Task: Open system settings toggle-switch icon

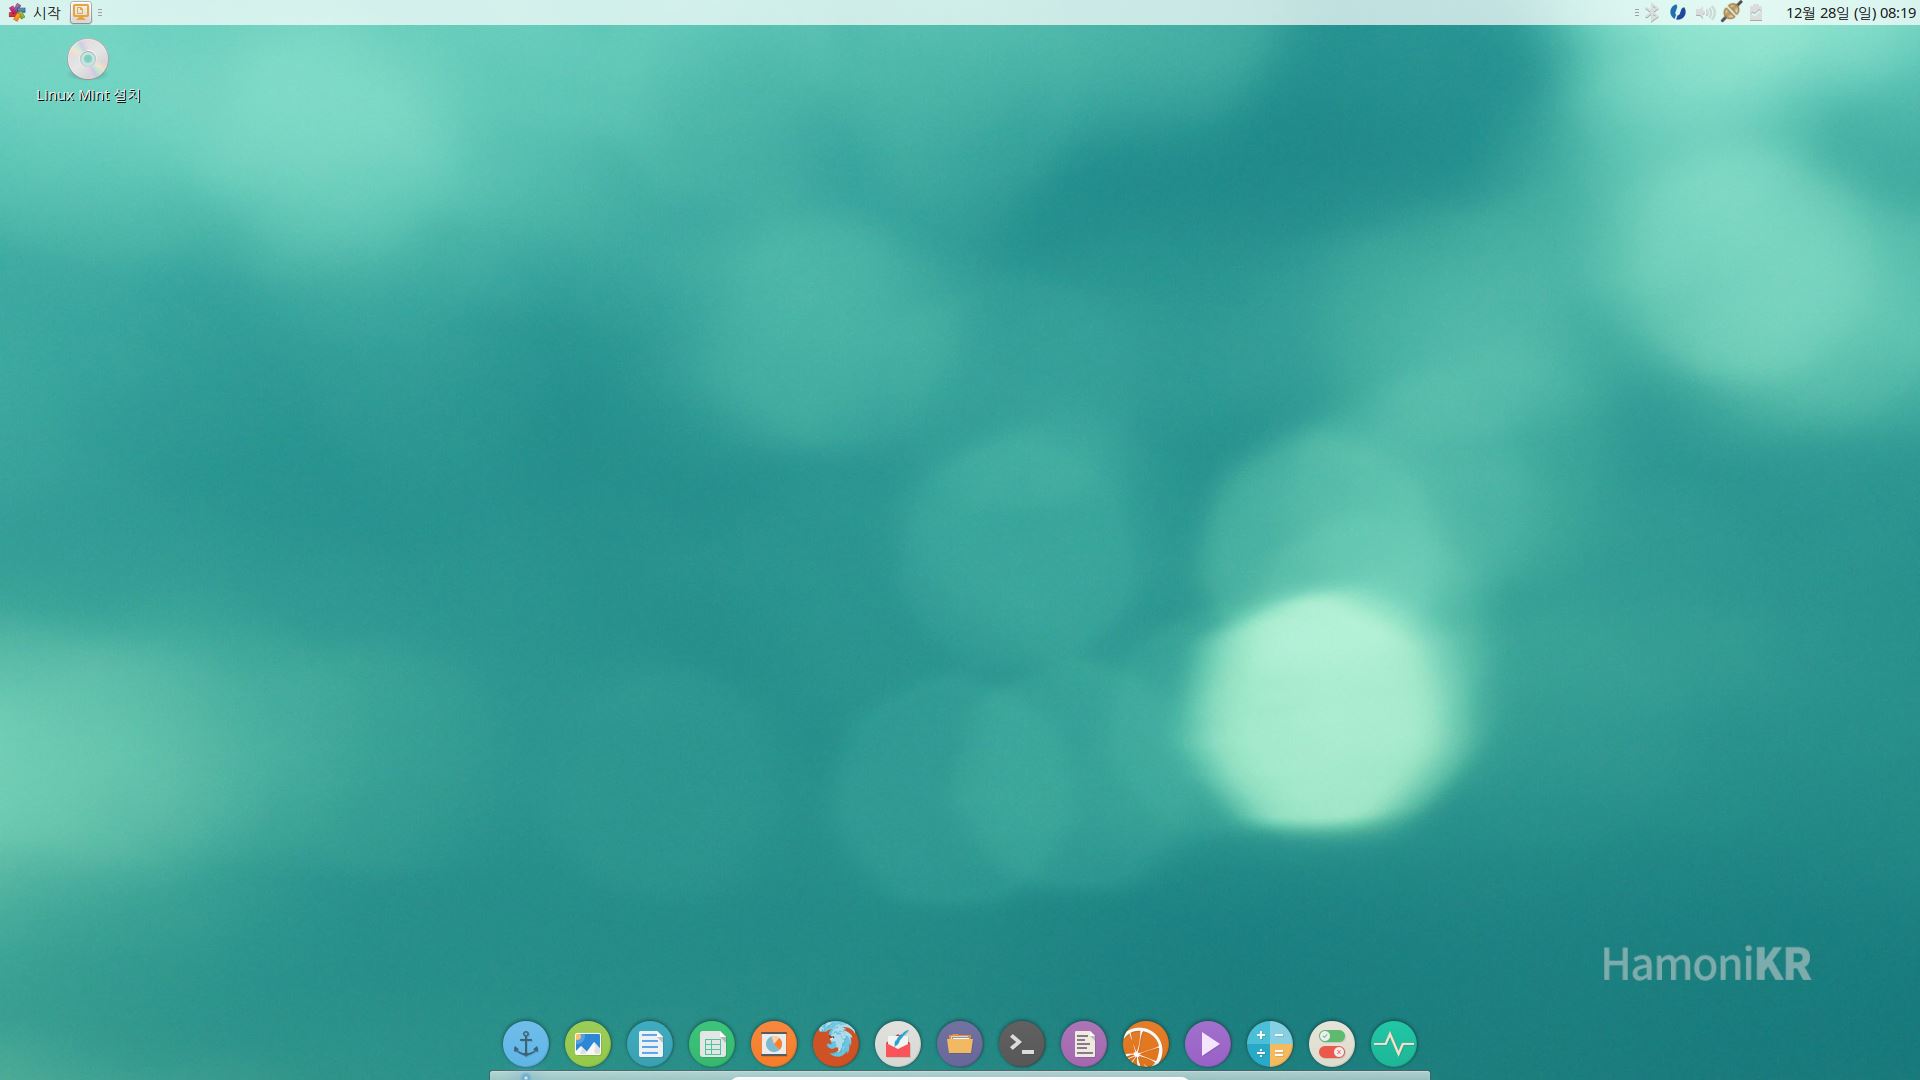Action: point(1332,1044)
